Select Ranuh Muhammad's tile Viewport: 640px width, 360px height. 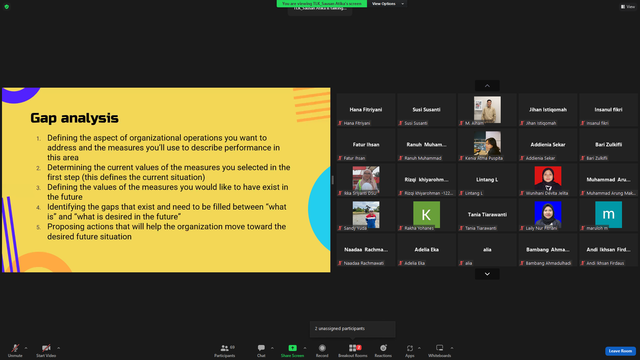426,145
